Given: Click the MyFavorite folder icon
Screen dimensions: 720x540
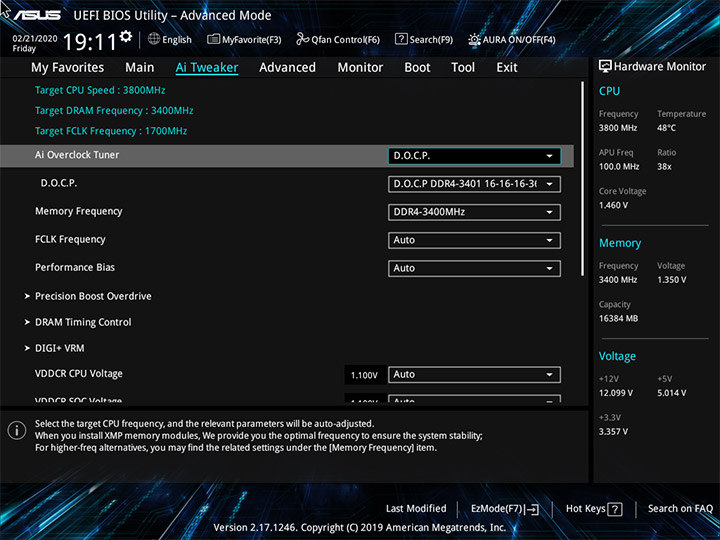Looking at the screenshot, I should 213,39.
